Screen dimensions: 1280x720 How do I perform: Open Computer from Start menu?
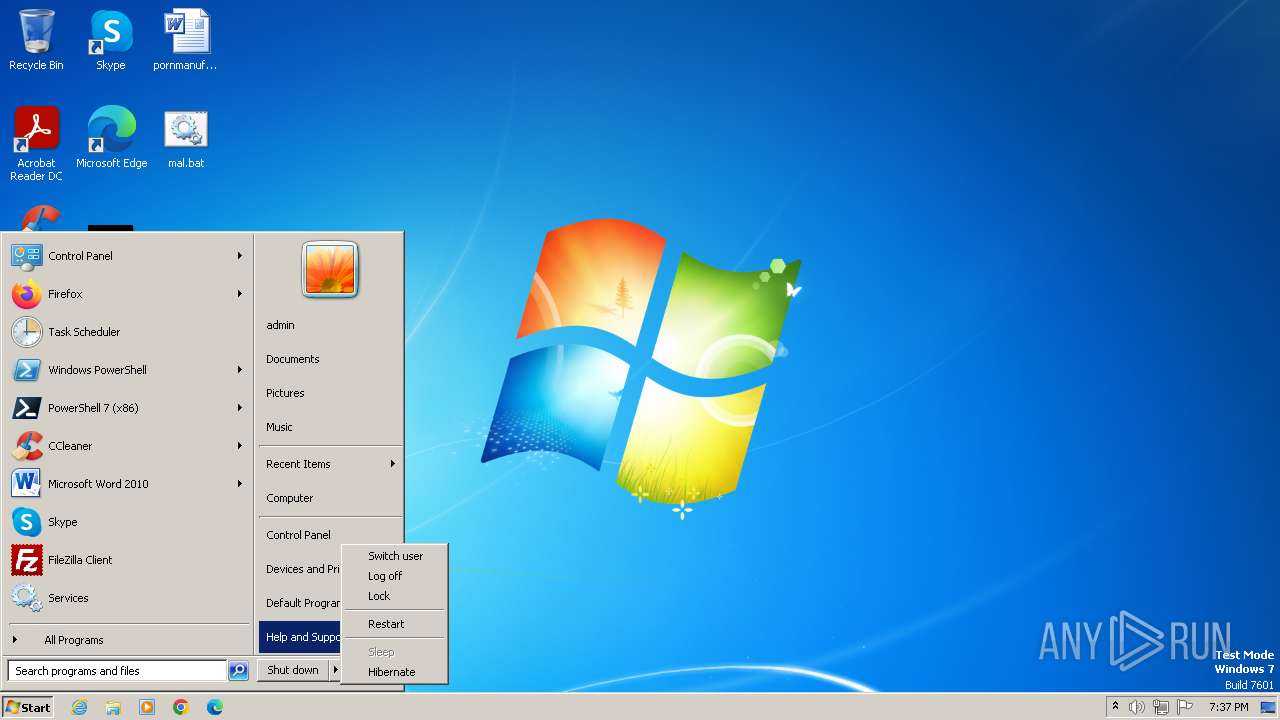pos(330,498)
